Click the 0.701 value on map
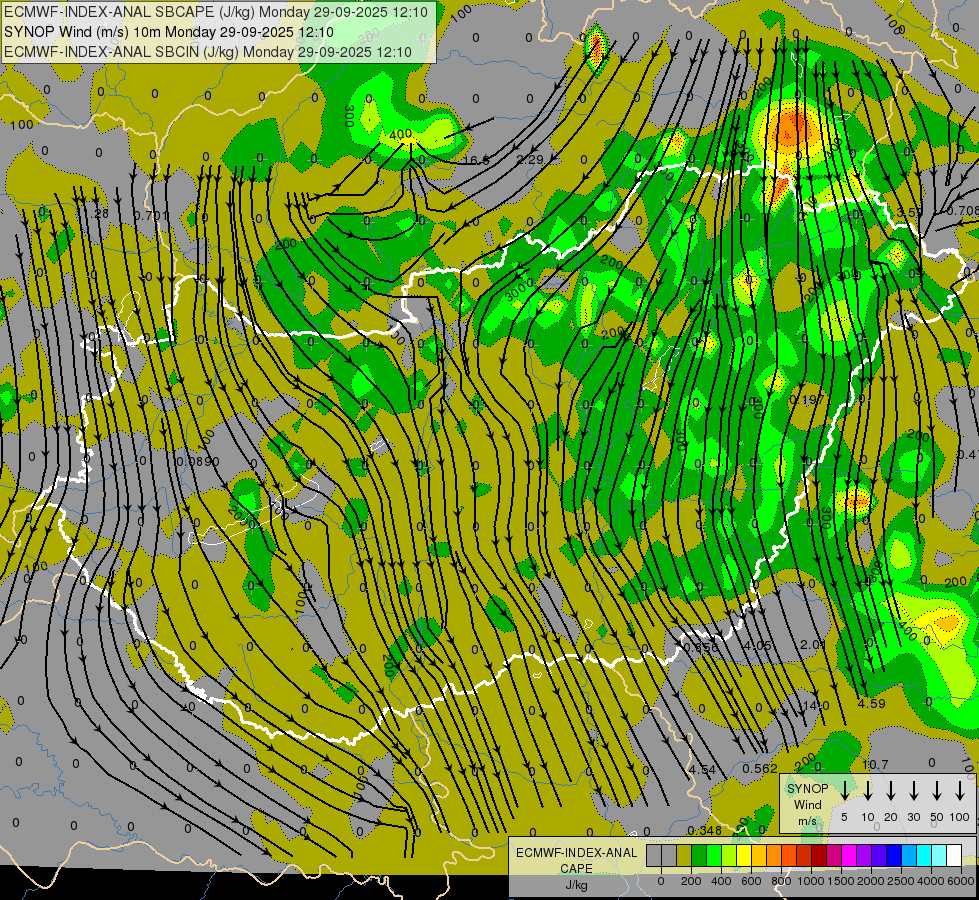This screenshot has height=900, width=979. coord(151,215)
